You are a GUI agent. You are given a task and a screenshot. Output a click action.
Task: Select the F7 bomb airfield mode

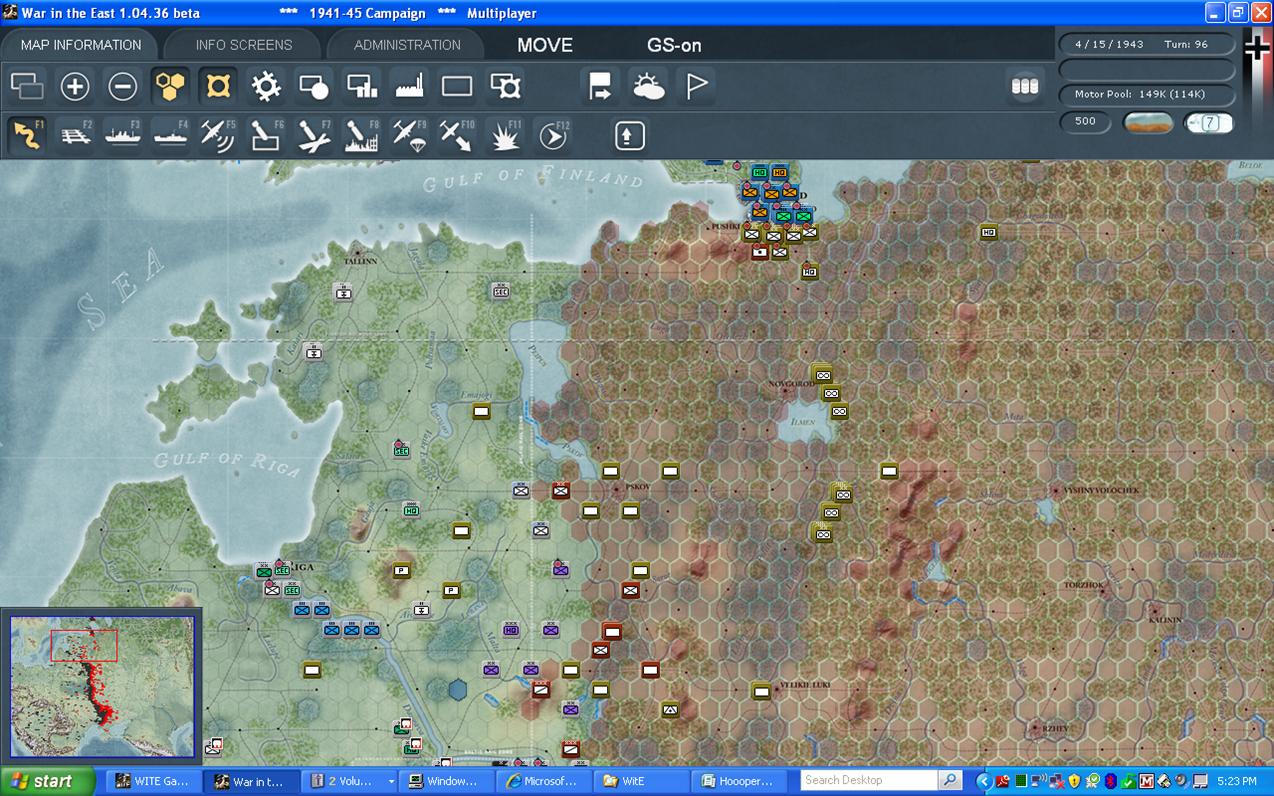(x=314, y=135)
